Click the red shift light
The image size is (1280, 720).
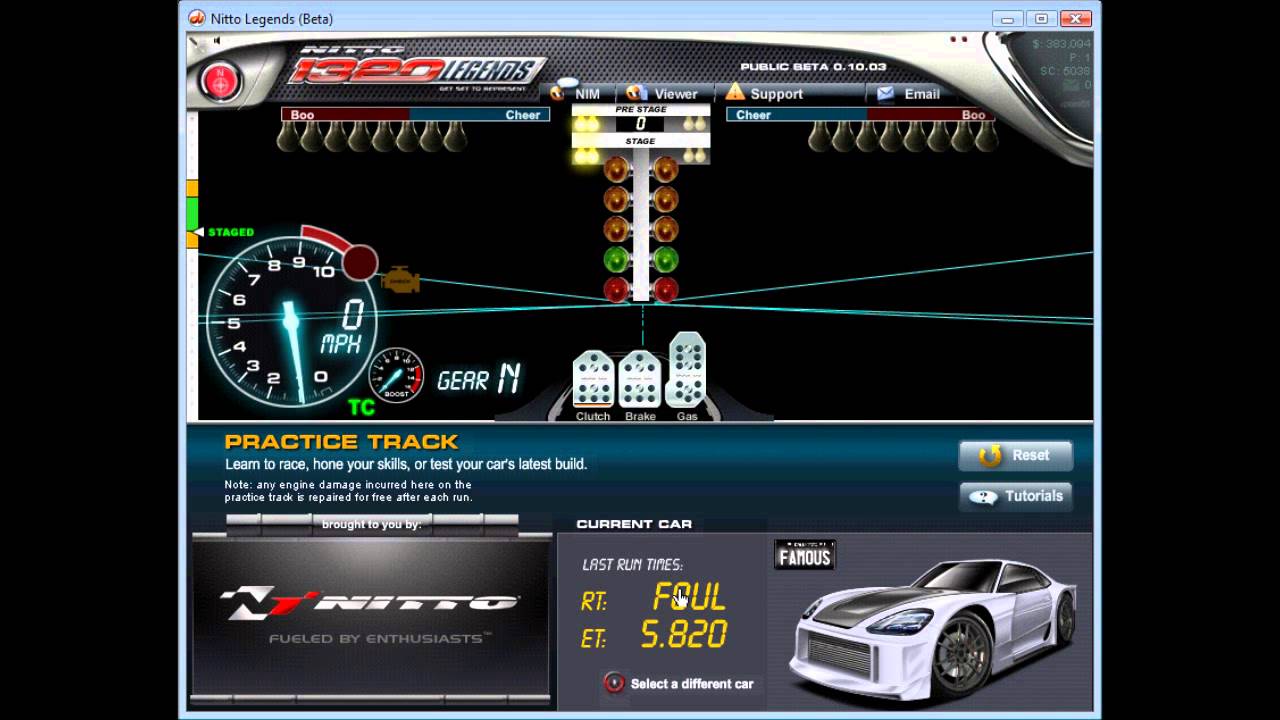(x=360, y=262)
